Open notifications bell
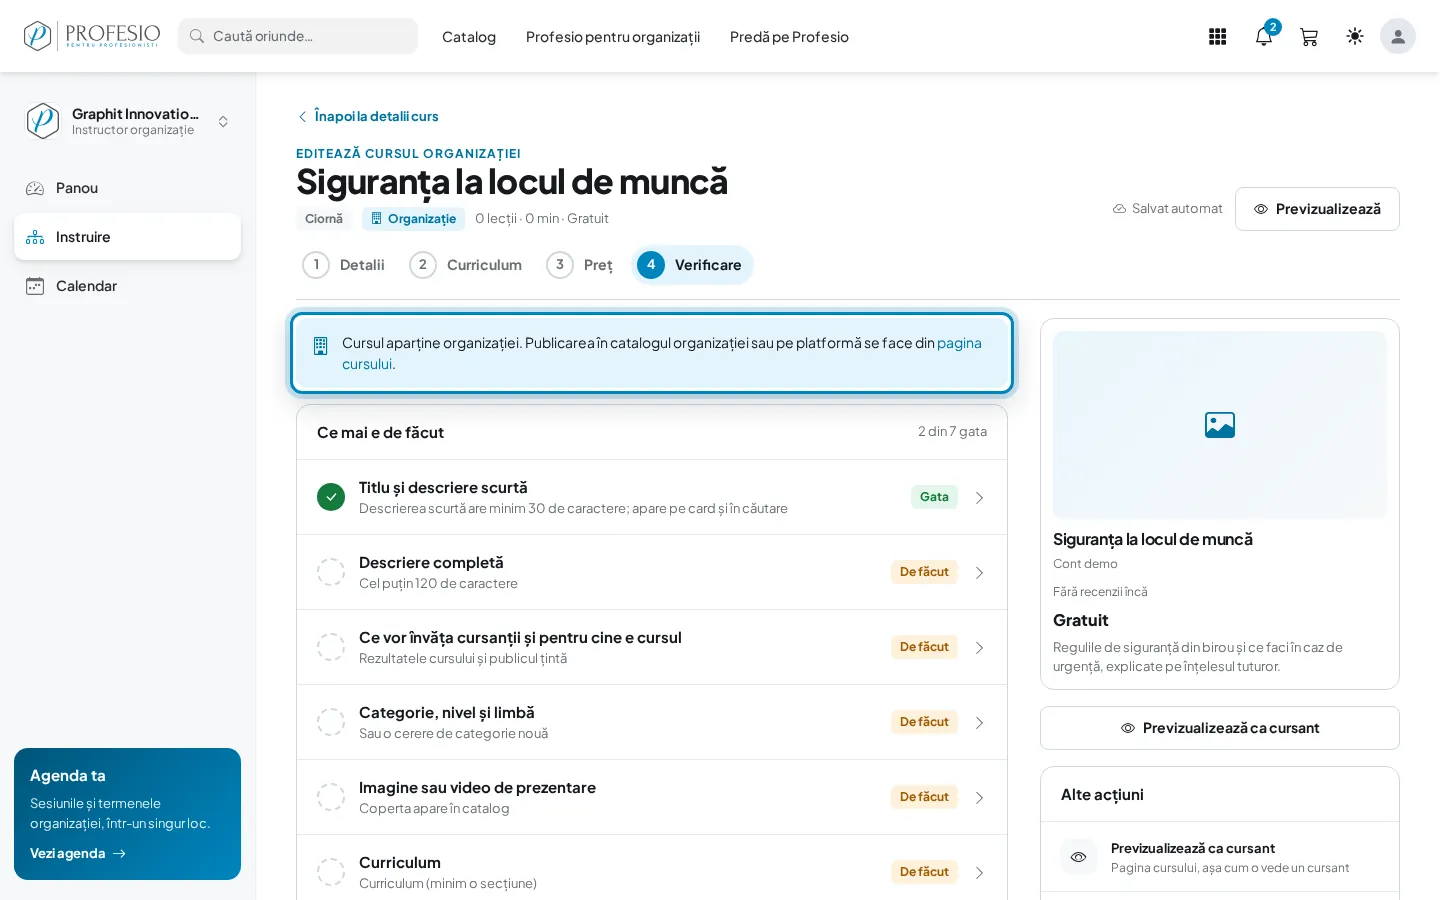 pos(1264,37)
